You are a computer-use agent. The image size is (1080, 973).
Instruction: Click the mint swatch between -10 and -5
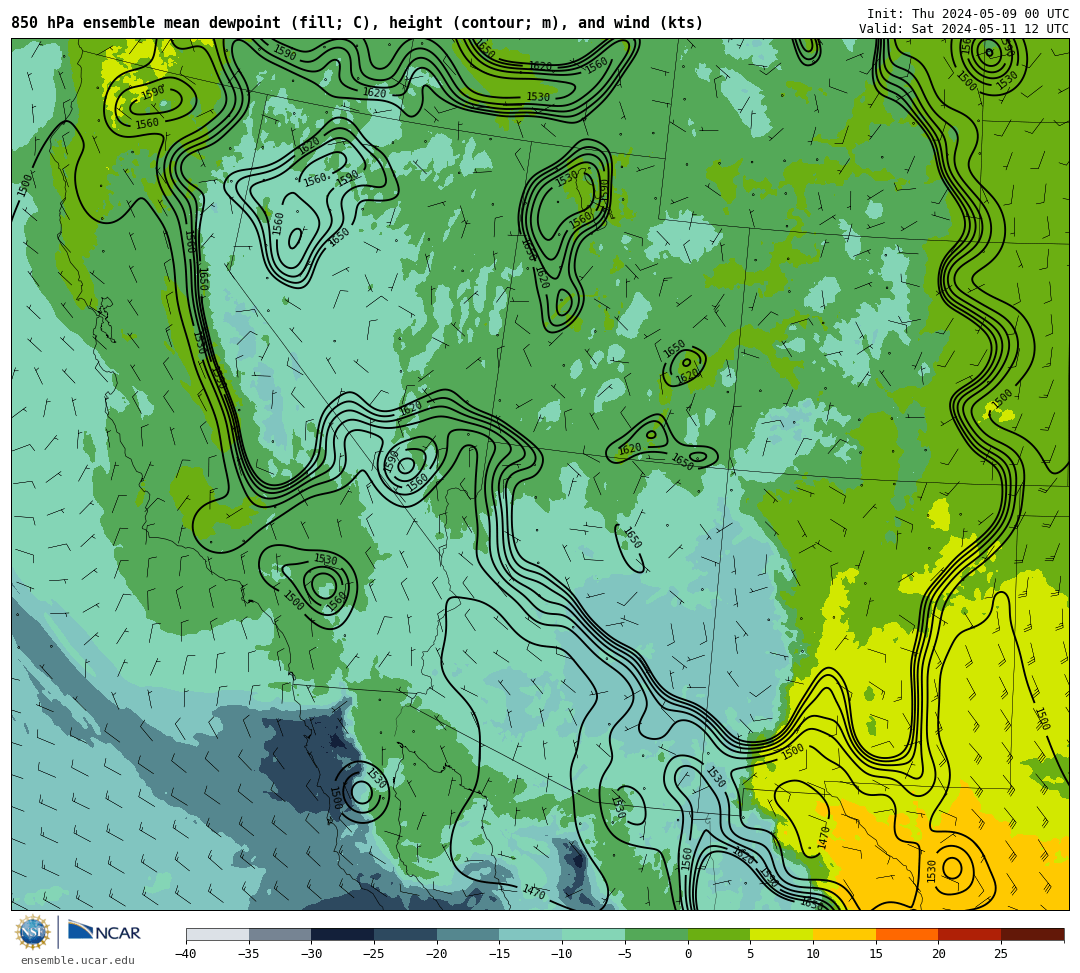tap(594, 934)
